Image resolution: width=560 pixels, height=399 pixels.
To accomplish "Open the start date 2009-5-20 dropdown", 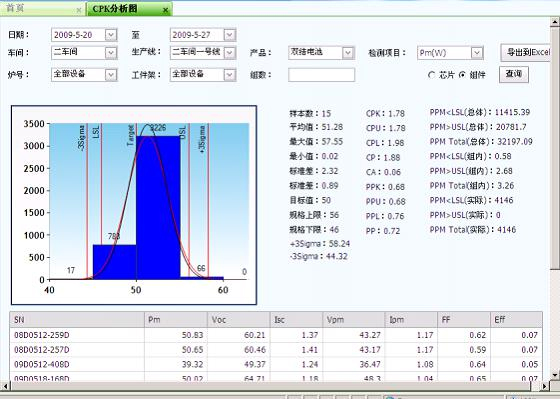I will [x=111, y=35].
